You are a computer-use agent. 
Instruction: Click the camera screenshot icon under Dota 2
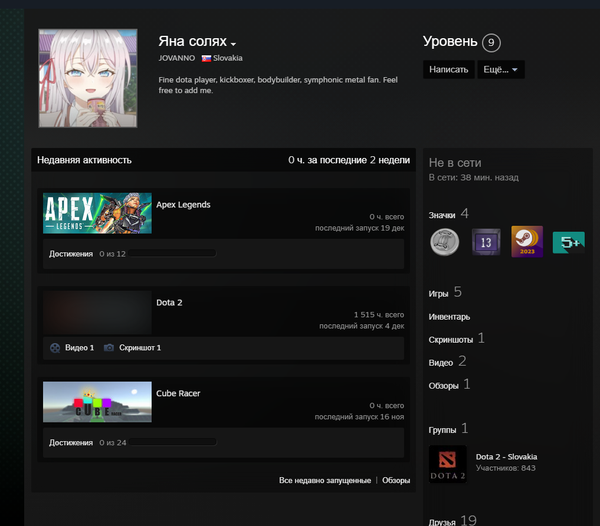tap(109, 348)
